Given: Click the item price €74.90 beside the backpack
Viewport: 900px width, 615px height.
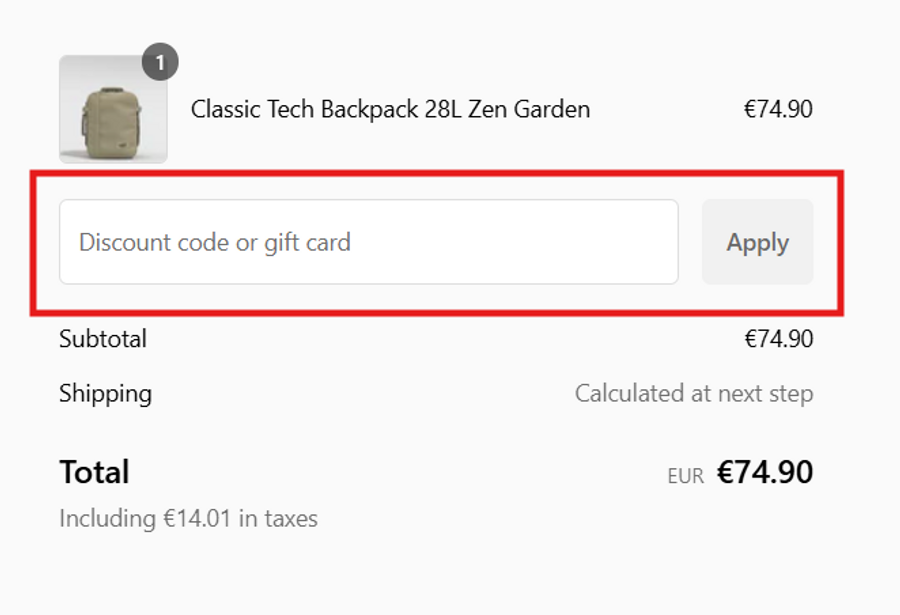Looking at the screenshot, I should (x=778, y=109).
